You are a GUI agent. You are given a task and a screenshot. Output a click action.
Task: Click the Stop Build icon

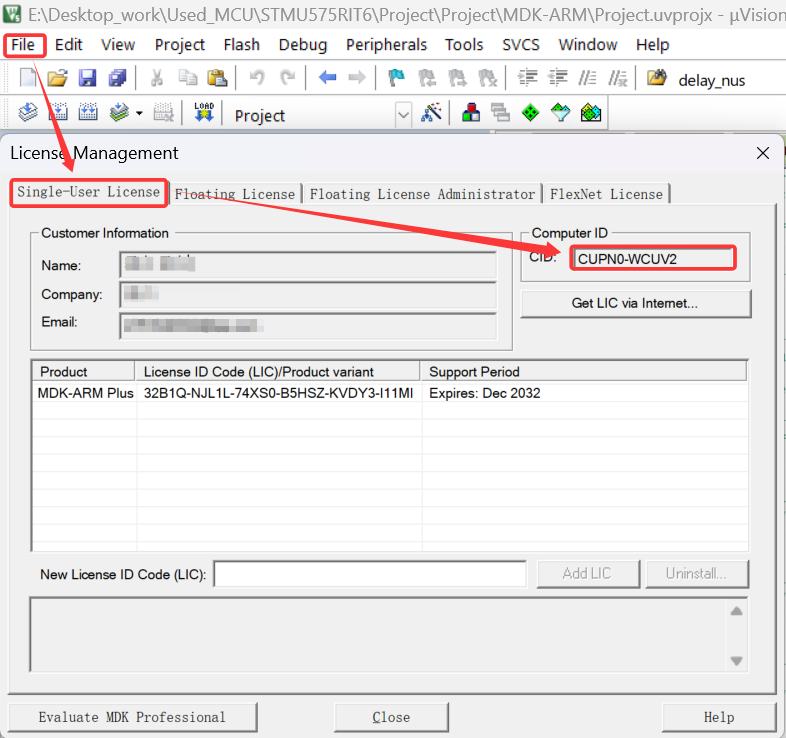pyautogui.click(x=163, y=112)
